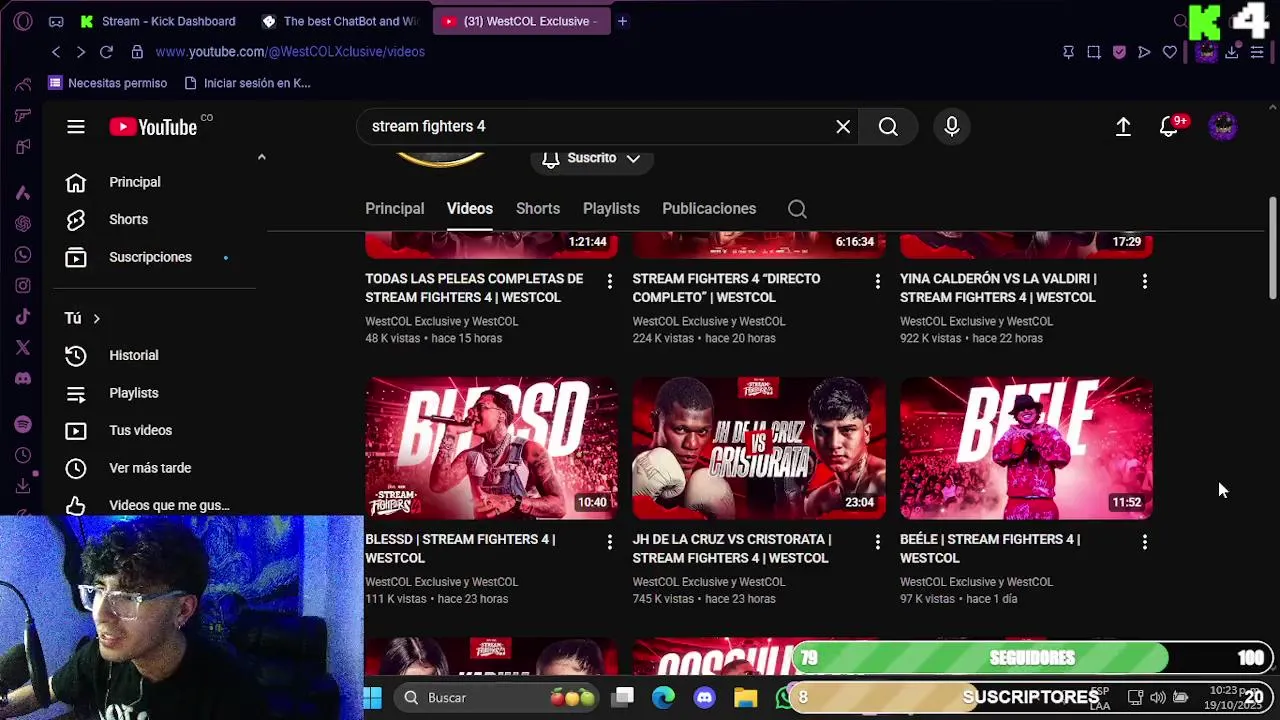Open Suscripciones in the YouTube sidebar

tap(153, 257)
